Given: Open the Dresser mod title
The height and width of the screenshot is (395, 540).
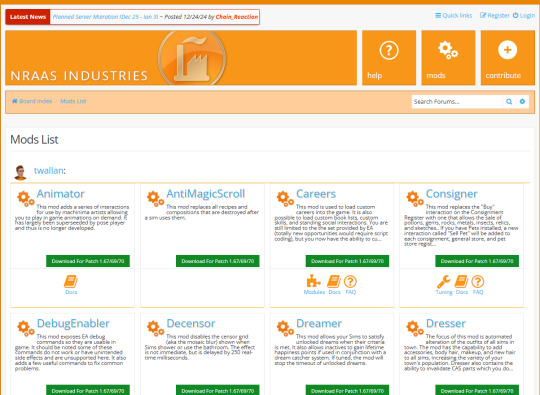Looking at the screenshot, I should (x=446, y=324).
